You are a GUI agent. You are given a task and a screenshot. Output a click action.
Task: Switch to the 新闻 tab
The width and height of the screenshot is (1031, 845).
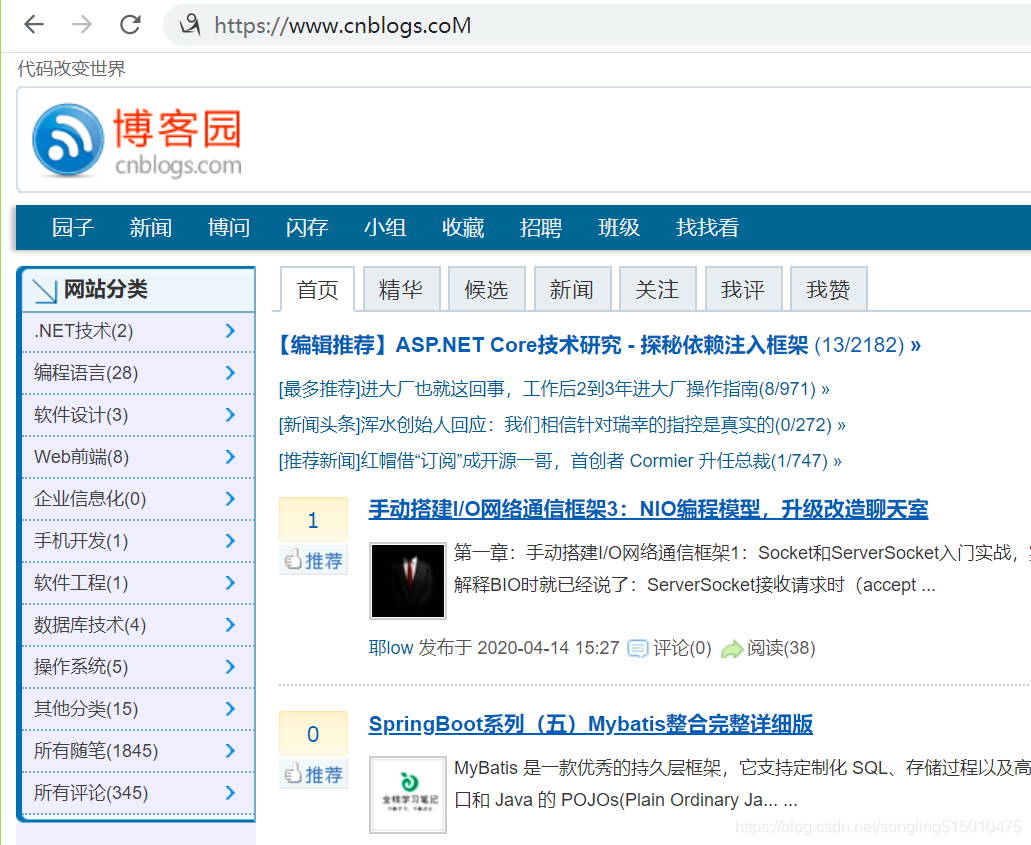[572, 289]
